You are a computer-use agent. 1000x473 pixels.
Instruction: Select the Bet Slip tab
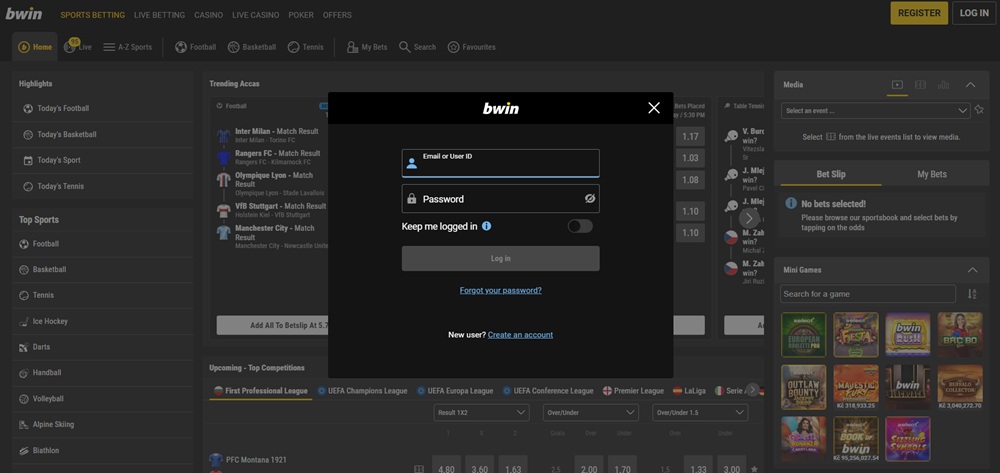tap(830, 174)
